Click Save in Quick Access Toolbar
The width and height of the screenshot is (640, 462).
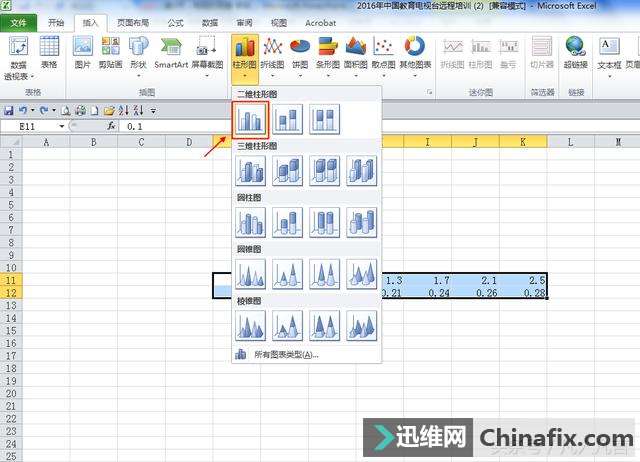pos(9,110)
